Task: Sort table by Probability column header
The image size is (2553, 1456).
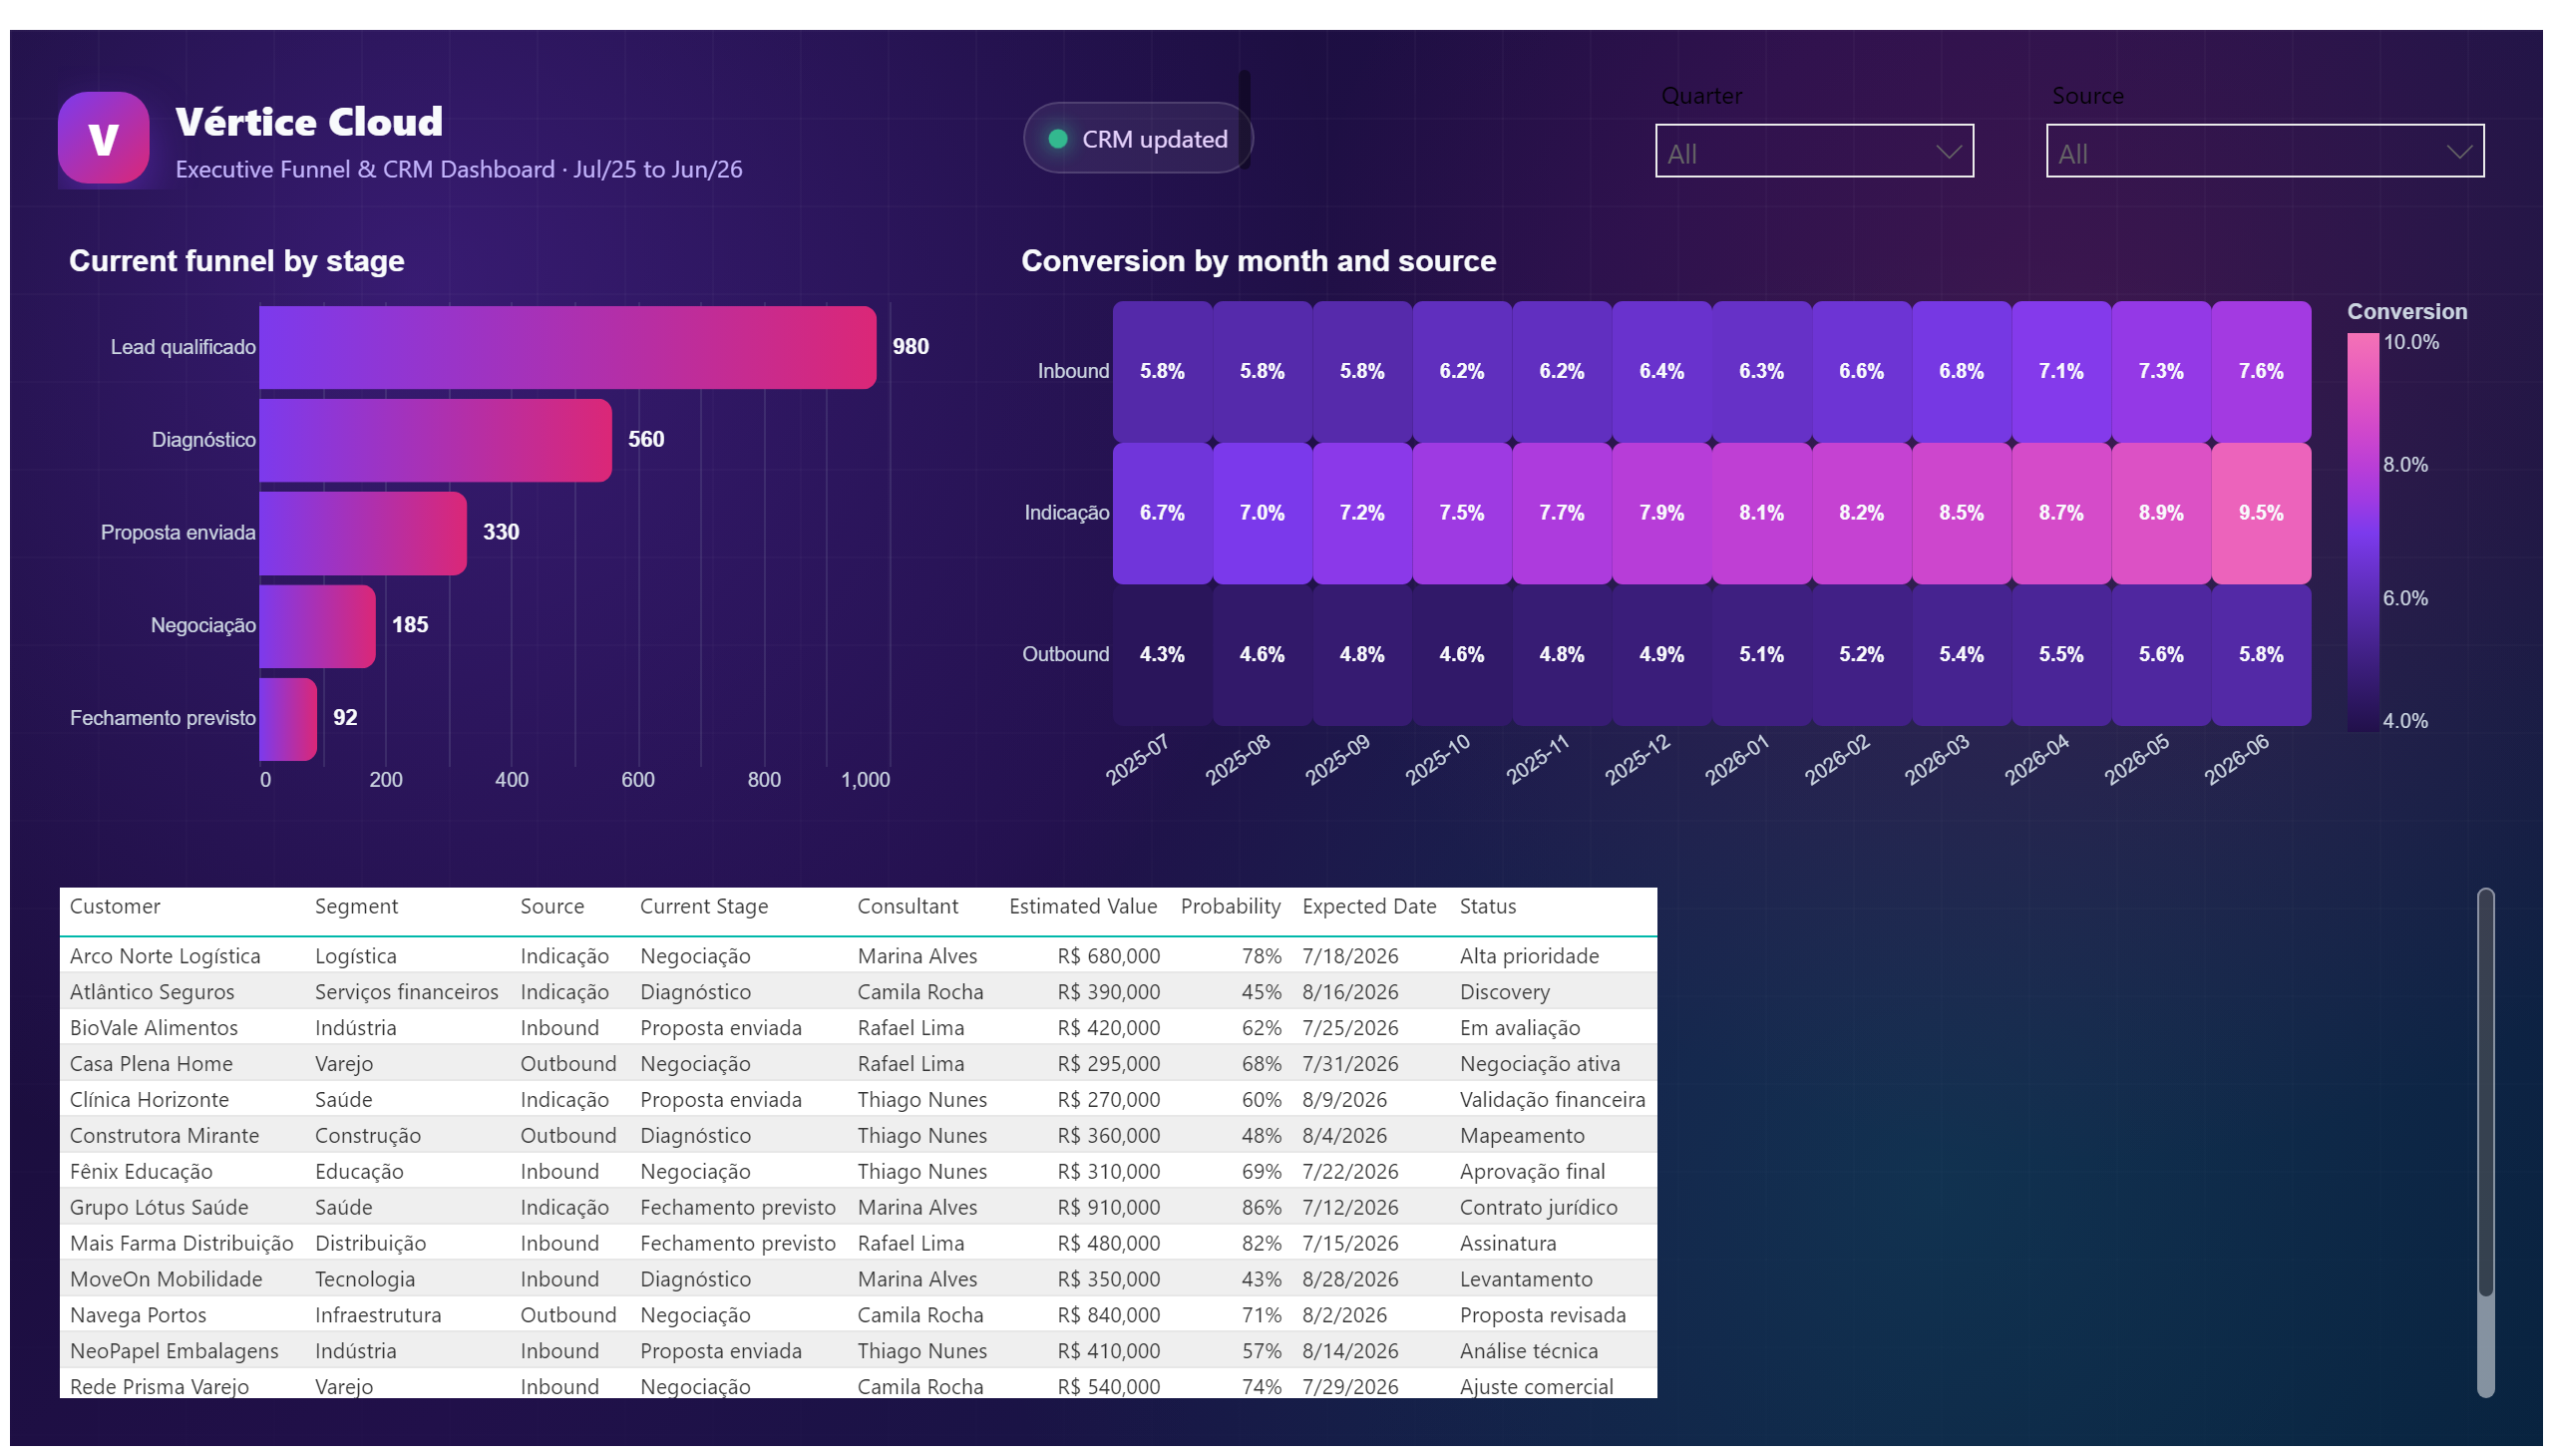Action: point(1230,906)
